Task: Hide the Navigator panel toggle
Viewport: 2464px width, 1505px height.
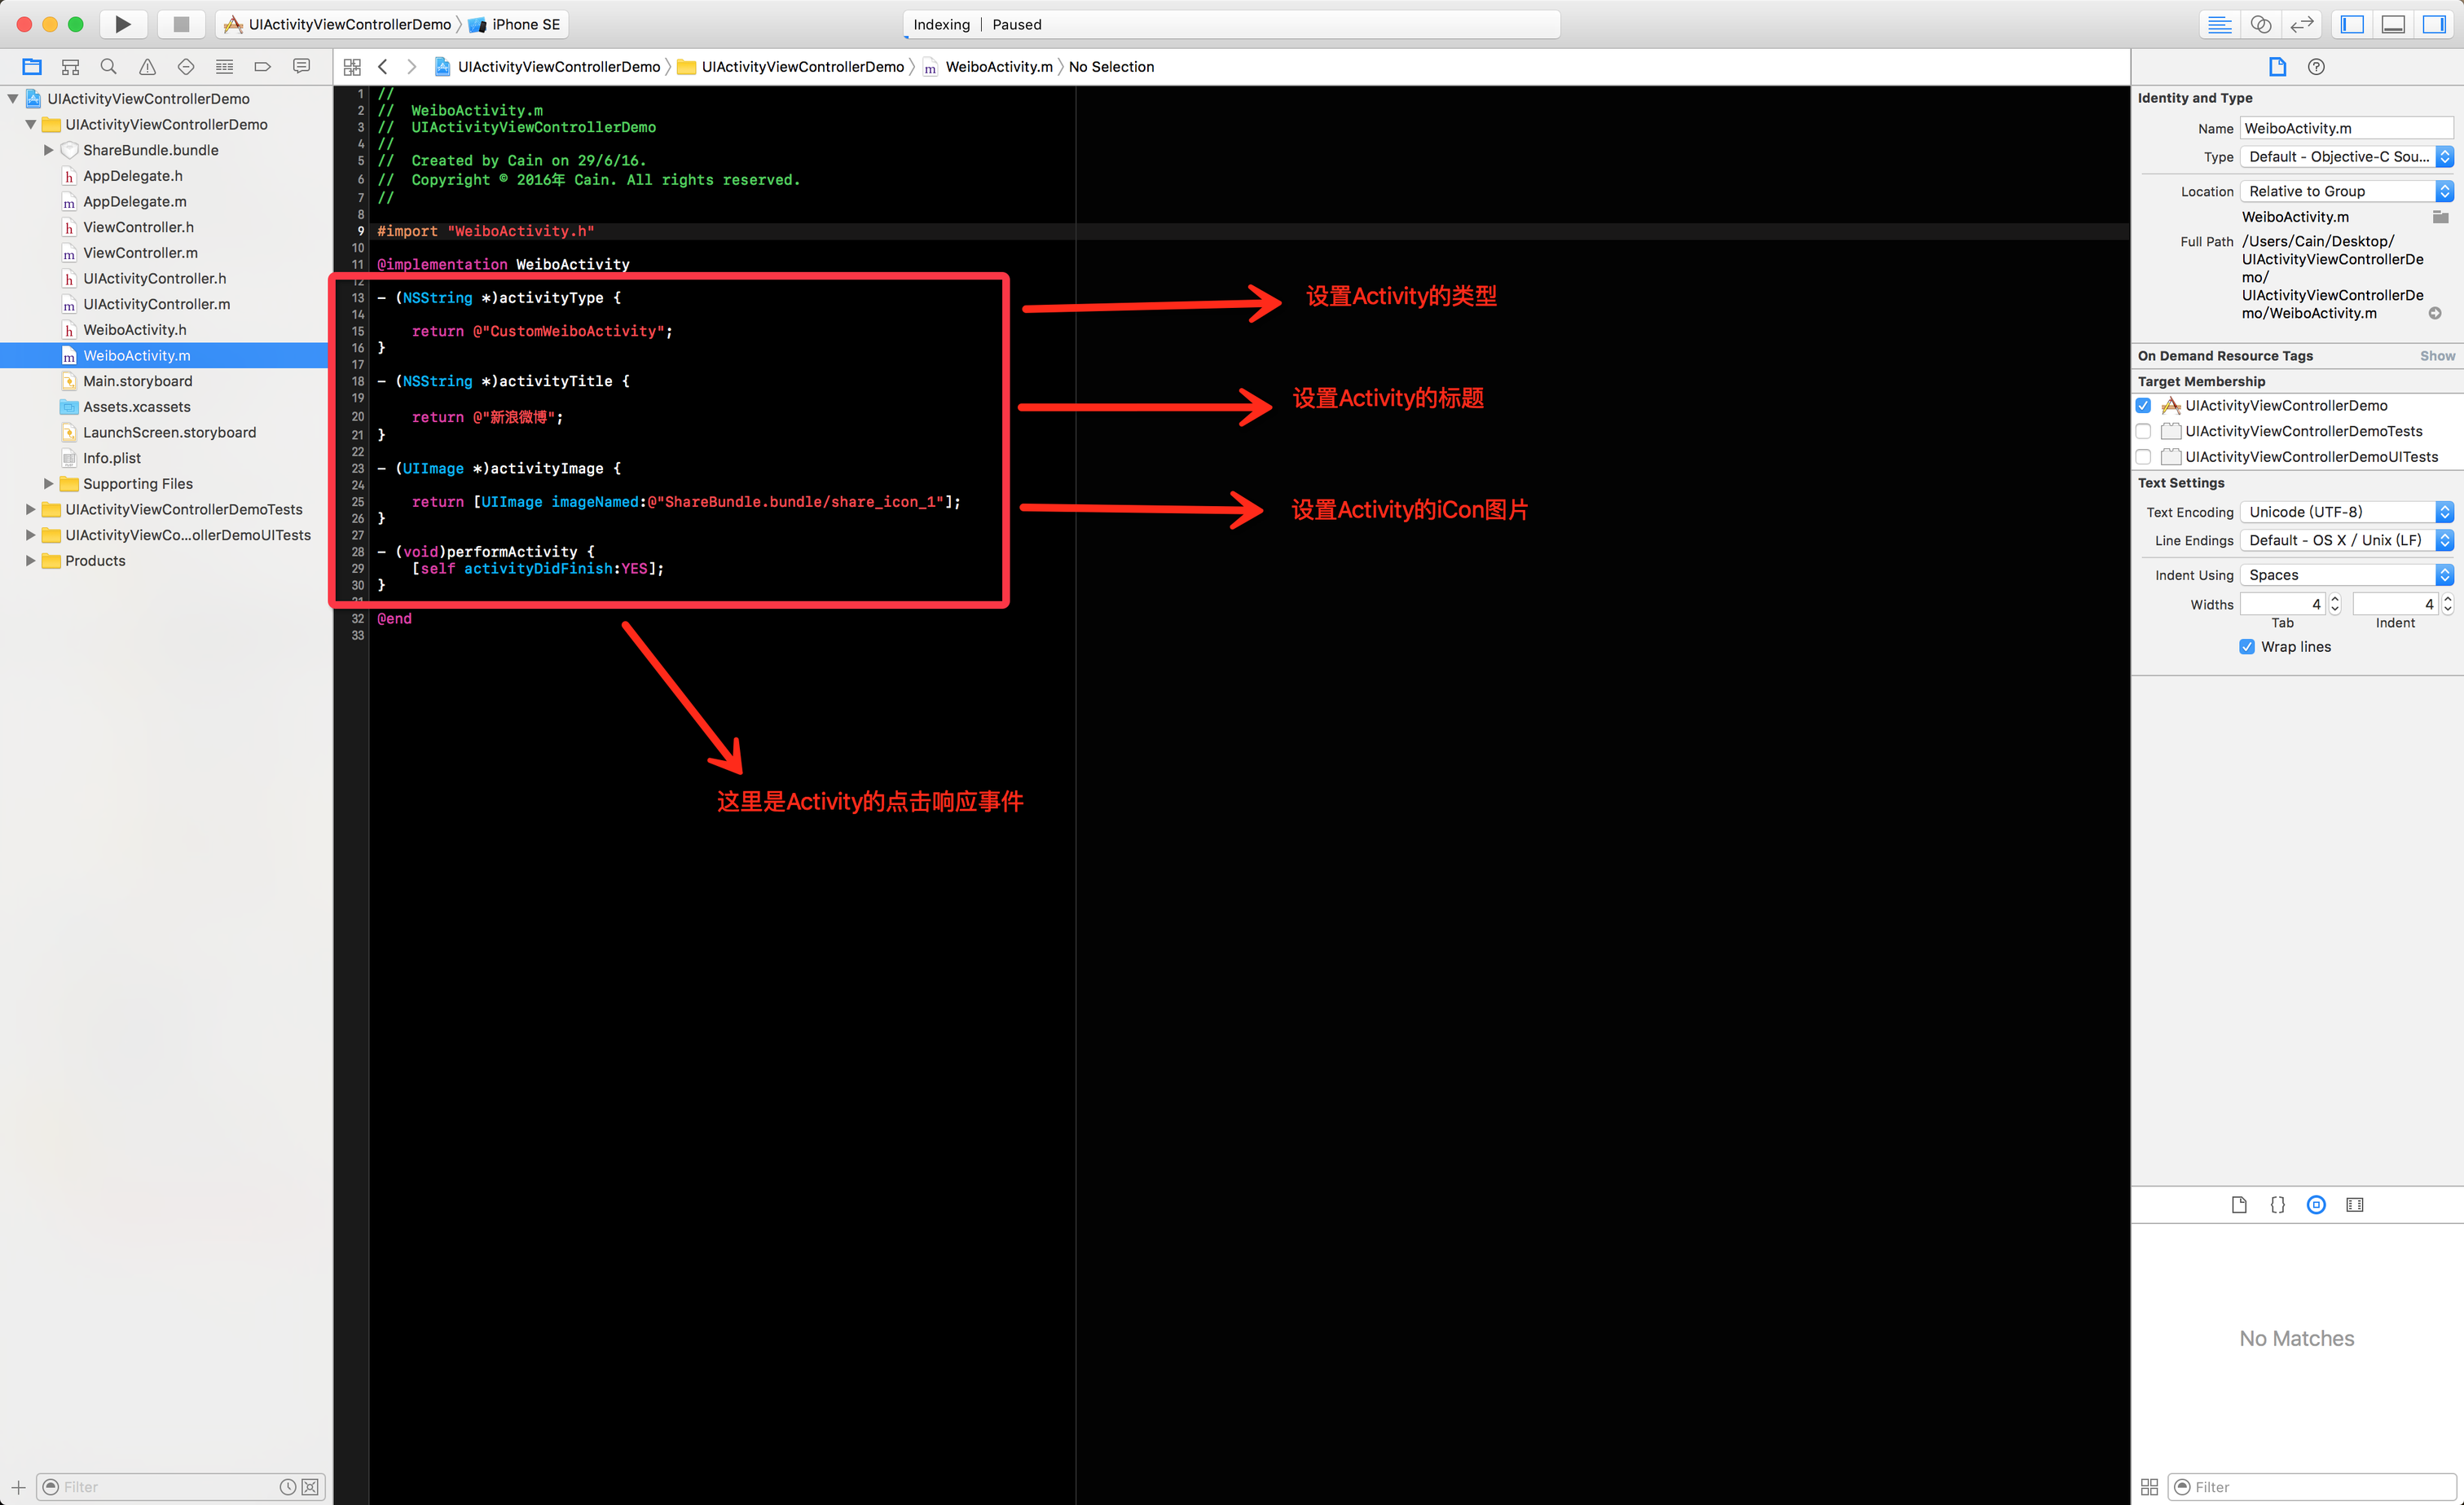Action: point(2352,24)
